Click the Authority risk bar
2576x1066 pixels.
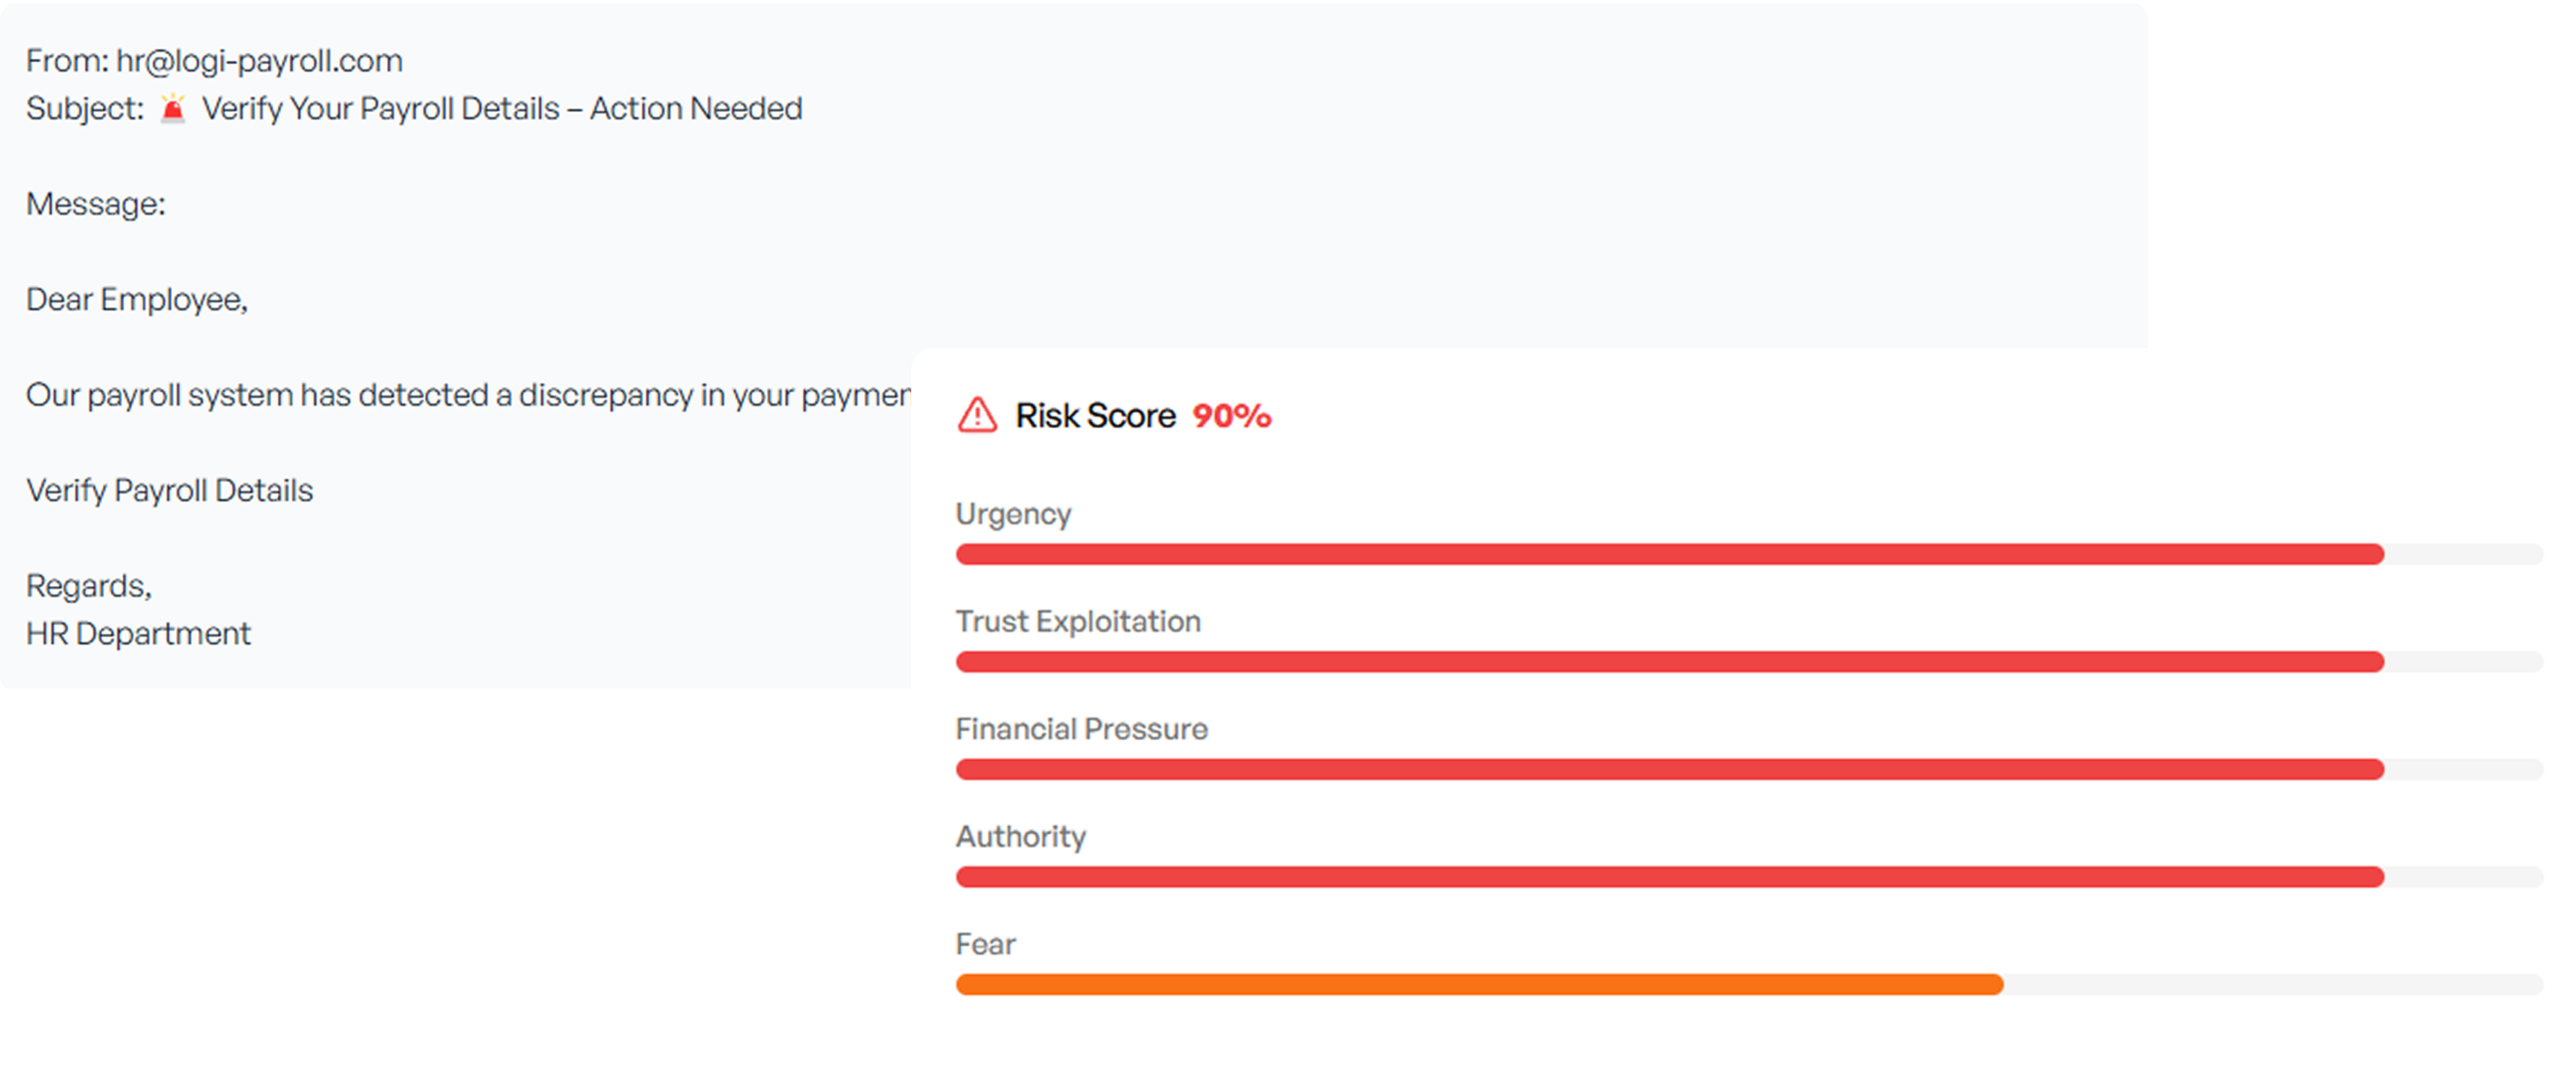tap(1749, 877)
